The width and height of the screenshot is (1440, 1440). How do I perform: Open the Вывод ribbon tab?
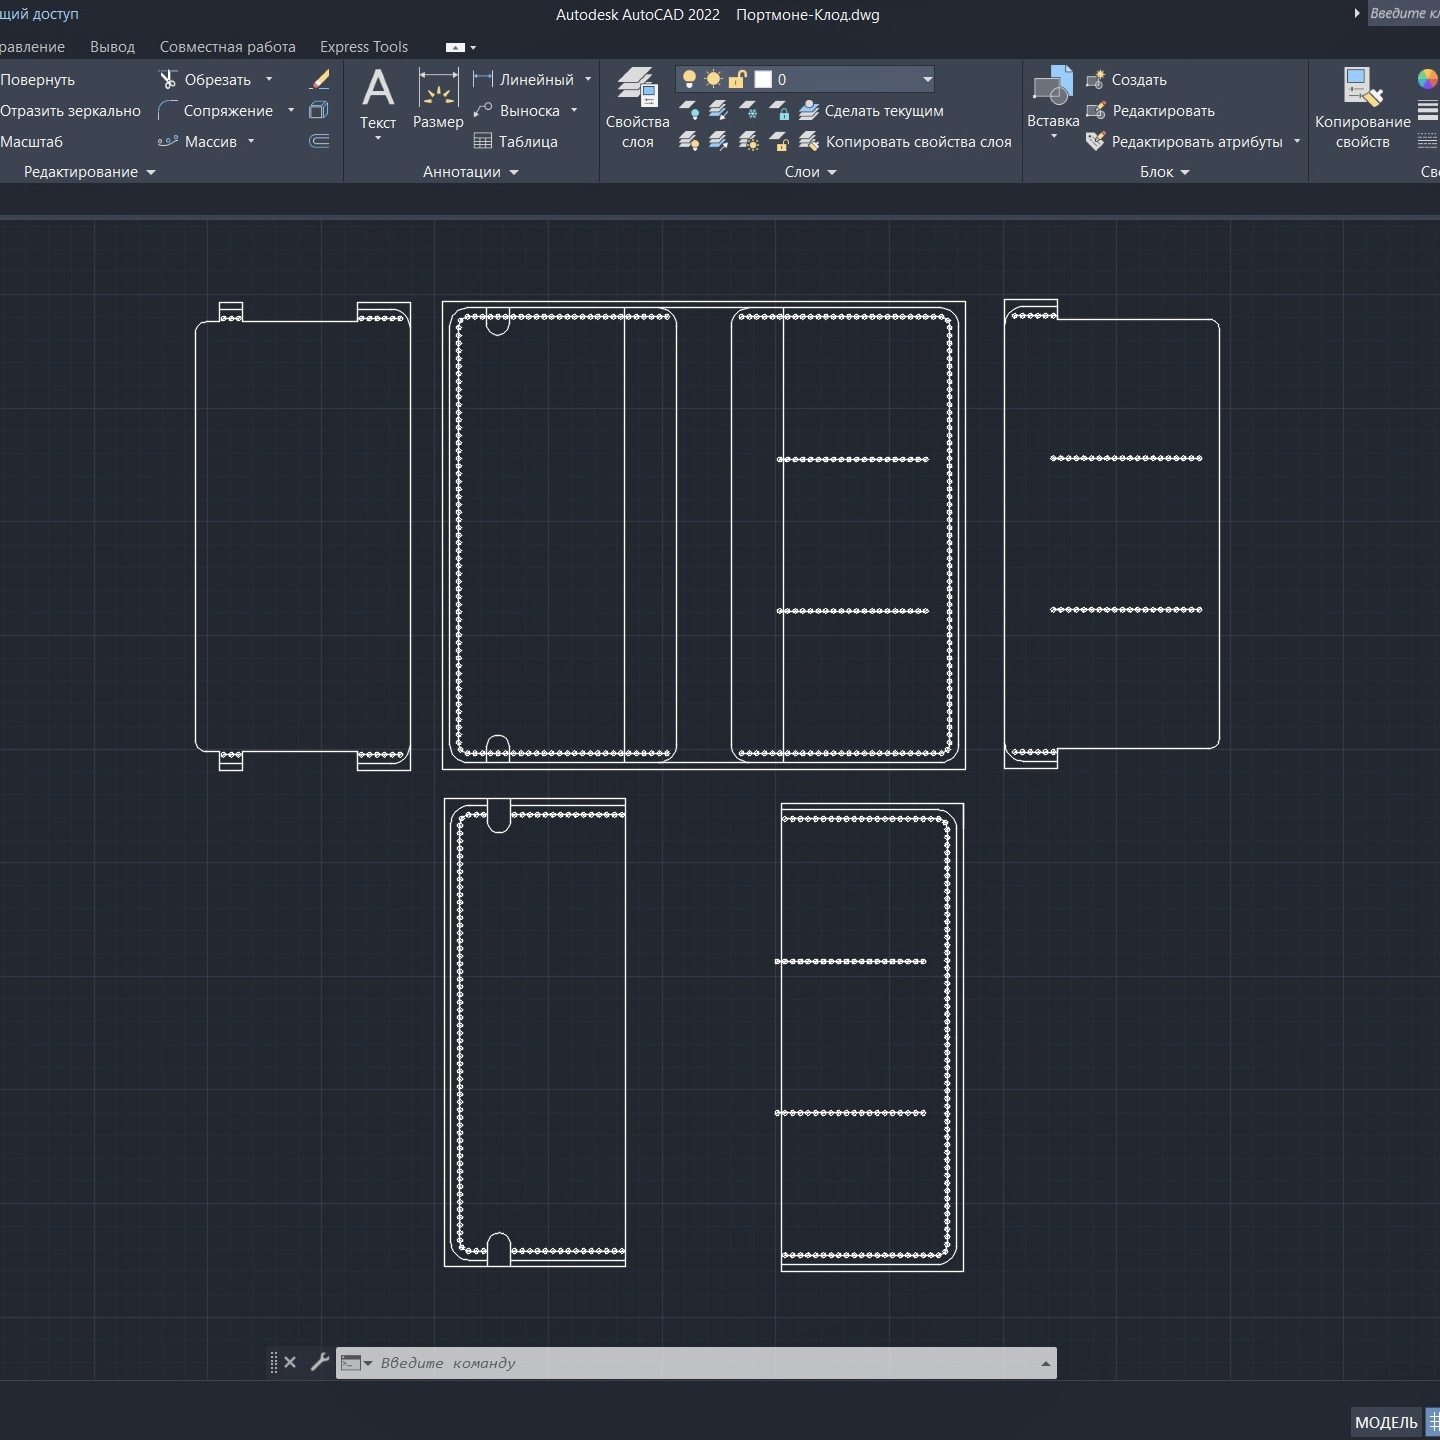click(112, 47)
